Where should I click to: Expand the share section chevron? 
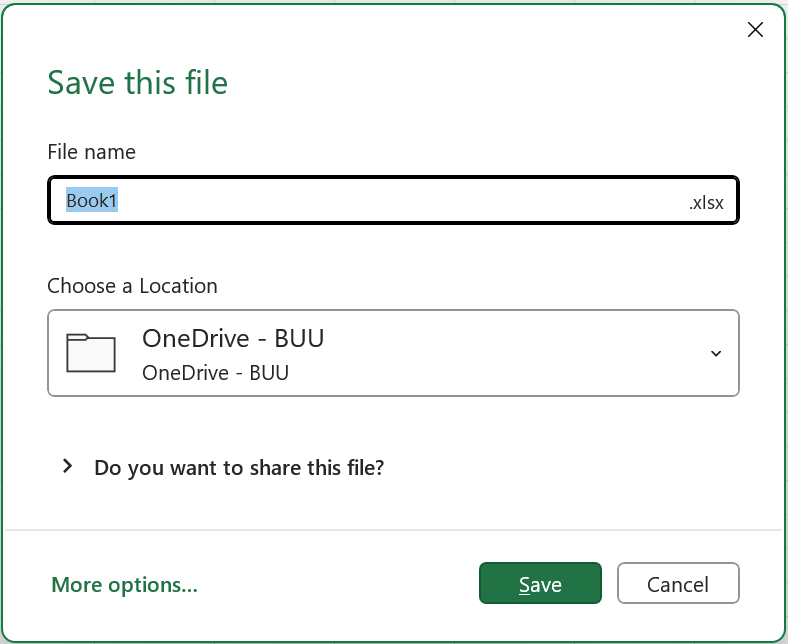(x=67, y=466)
